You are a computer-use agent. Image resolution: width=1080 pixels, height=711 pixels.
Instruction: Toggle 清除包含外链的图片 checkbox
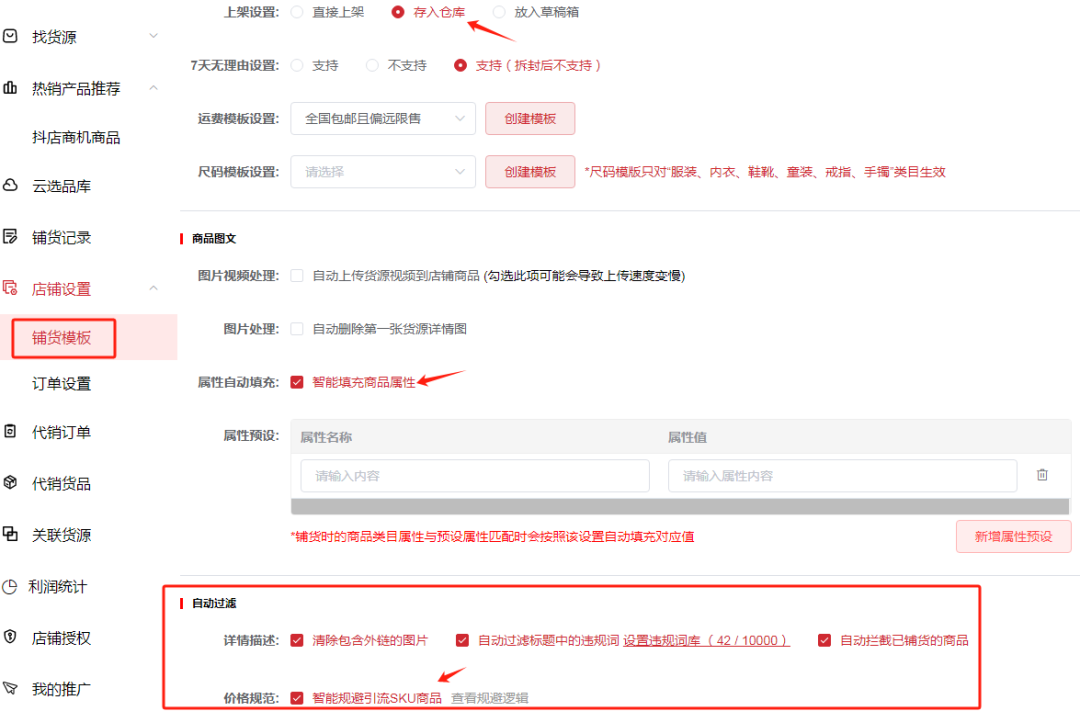297,640
